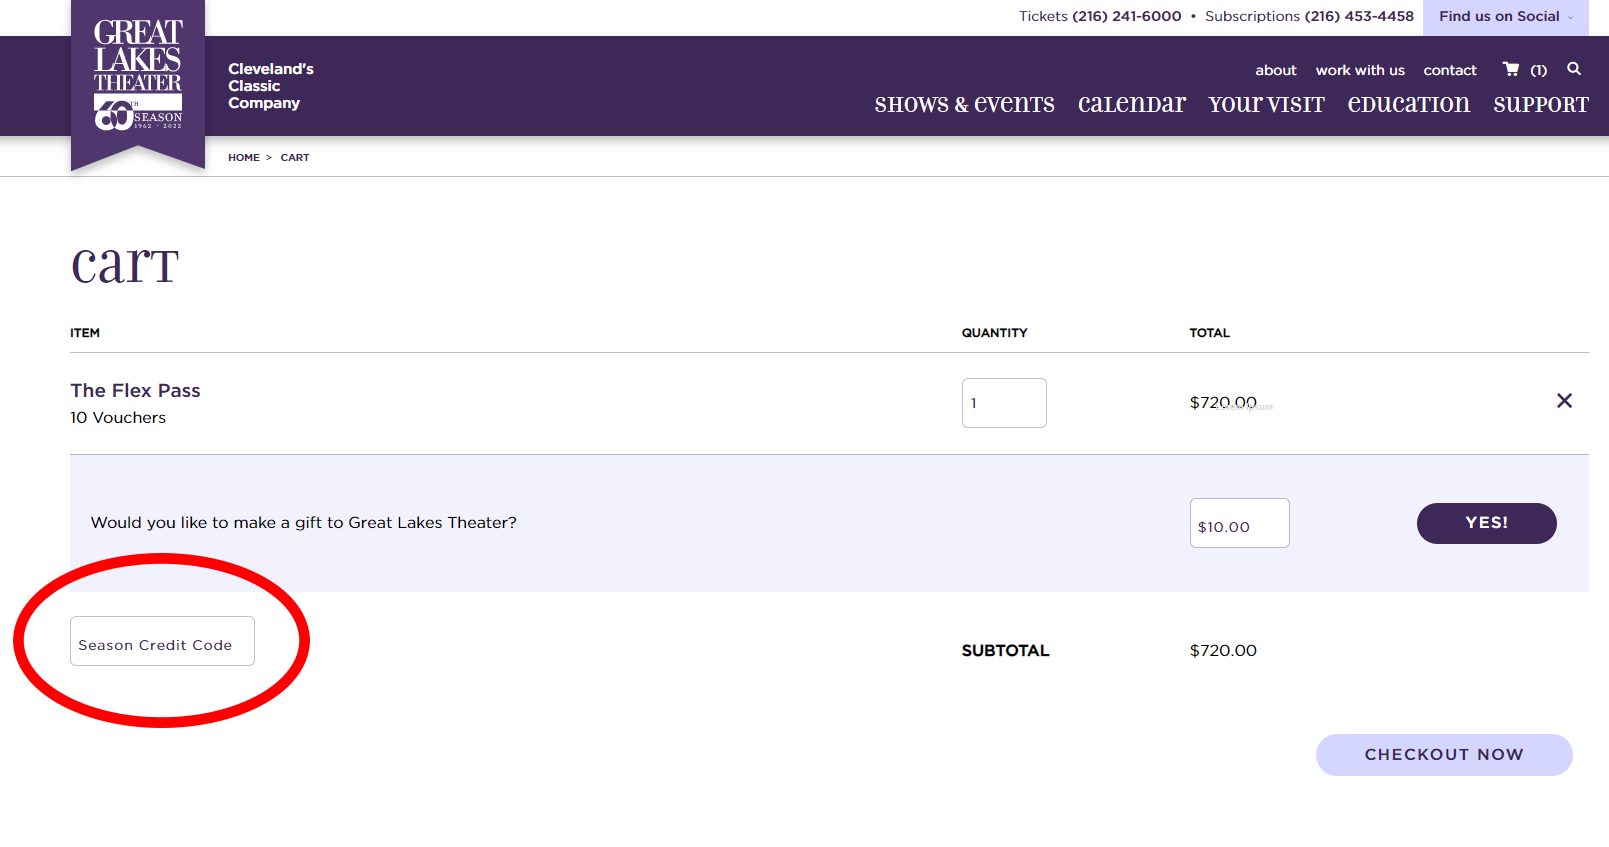Click the Season Credit Code field
Image resolution: width=1609 pixels, height=847 pixels.
coord(162,641)
